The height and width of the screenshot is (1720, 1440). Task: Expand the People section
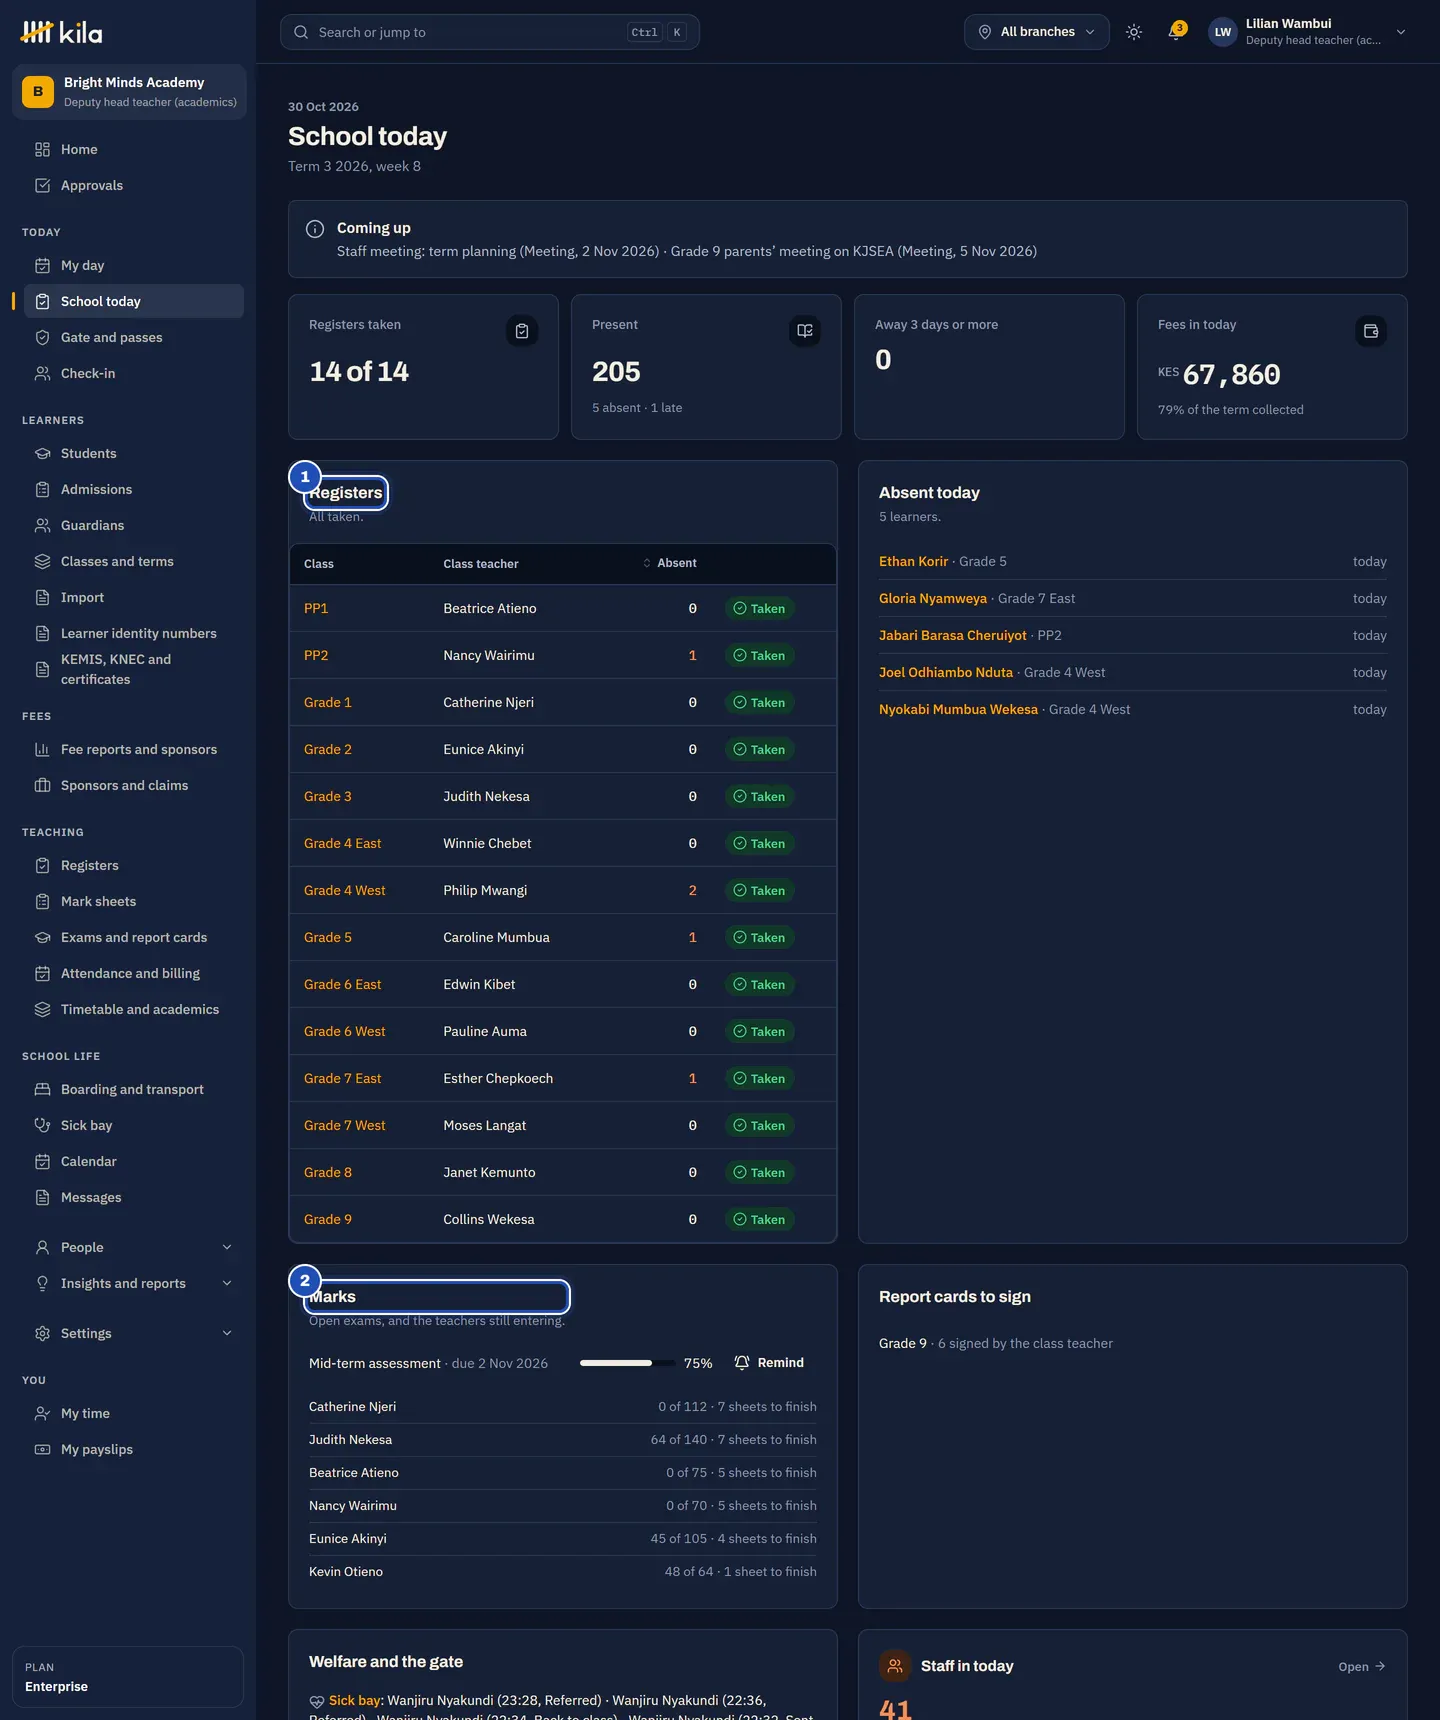(x=134, y=1247)
